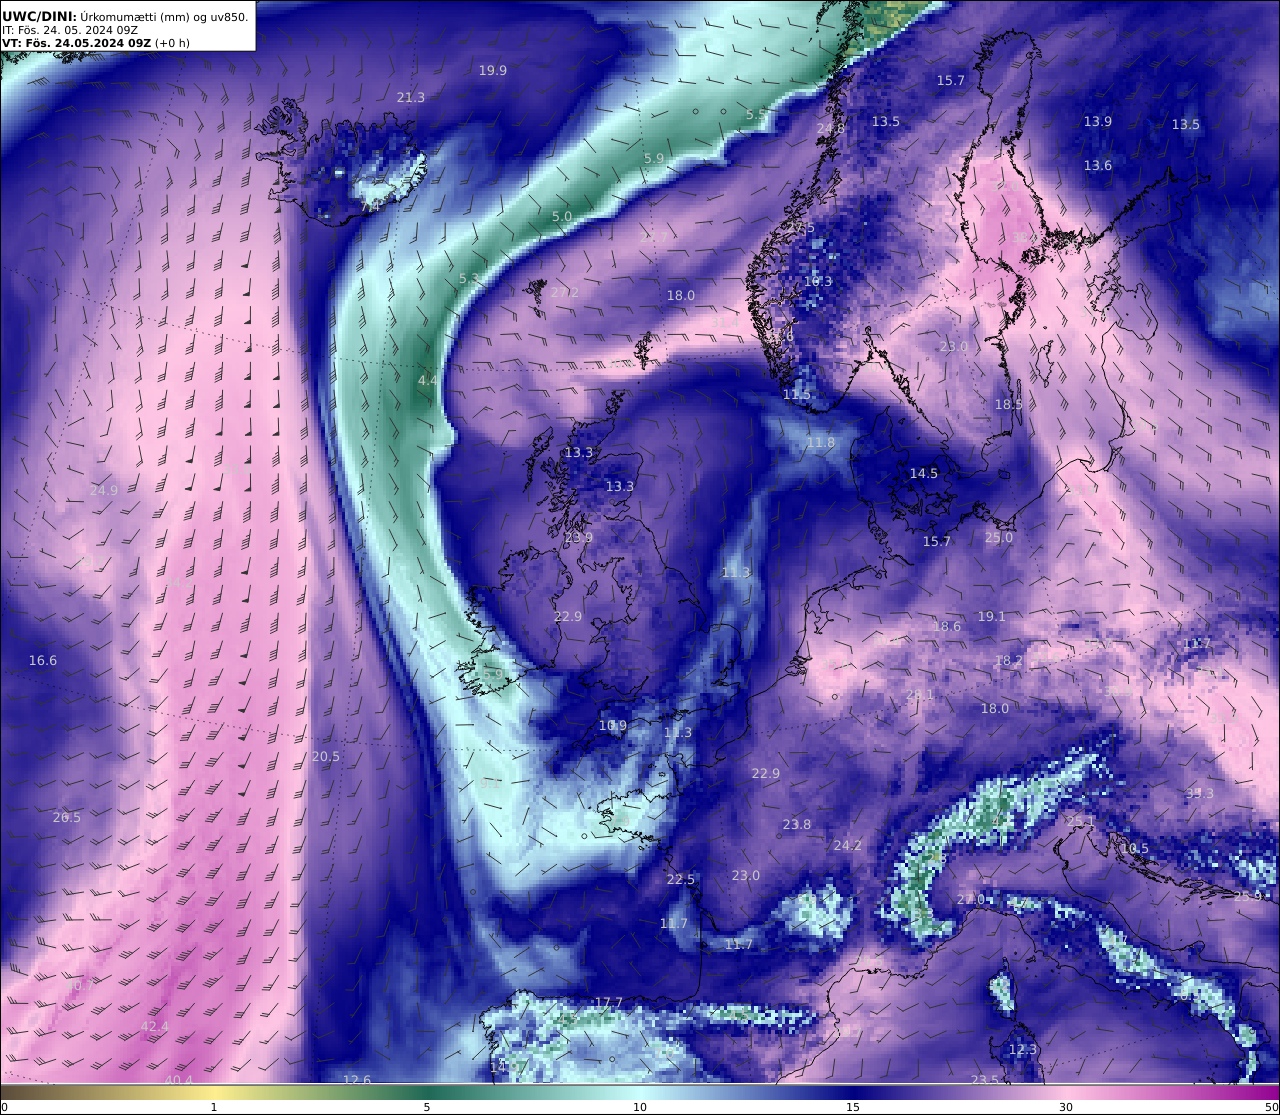Click the colorbar tick label 30
This screenshot has height=1115, width=1280.
pyautogui.click(x=1066, y=1107)
